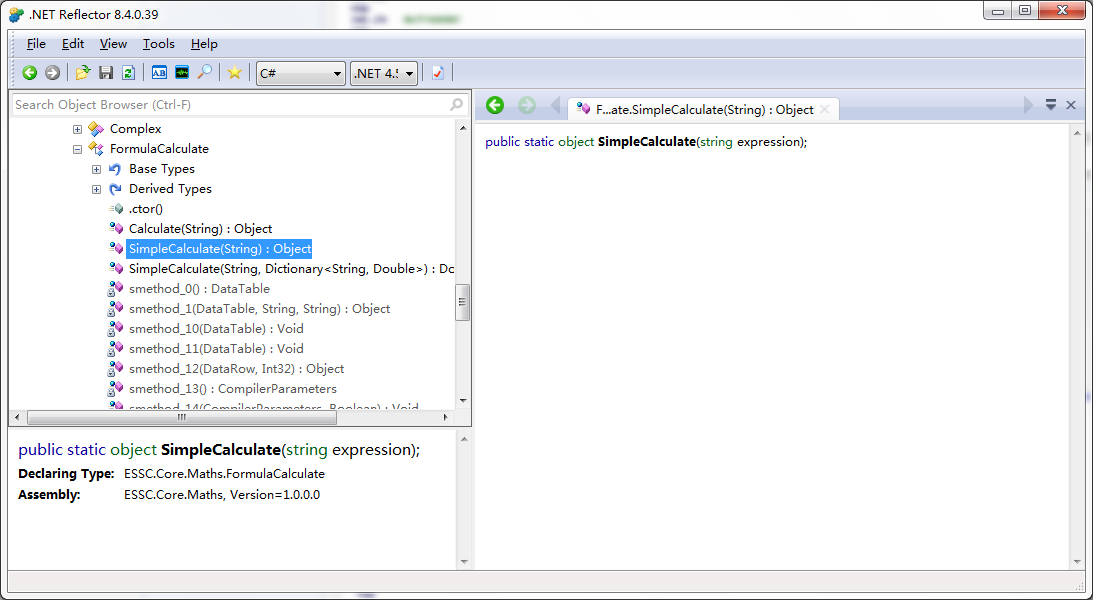
Task: Expand the Base Types node
Action: coord(96,169)
